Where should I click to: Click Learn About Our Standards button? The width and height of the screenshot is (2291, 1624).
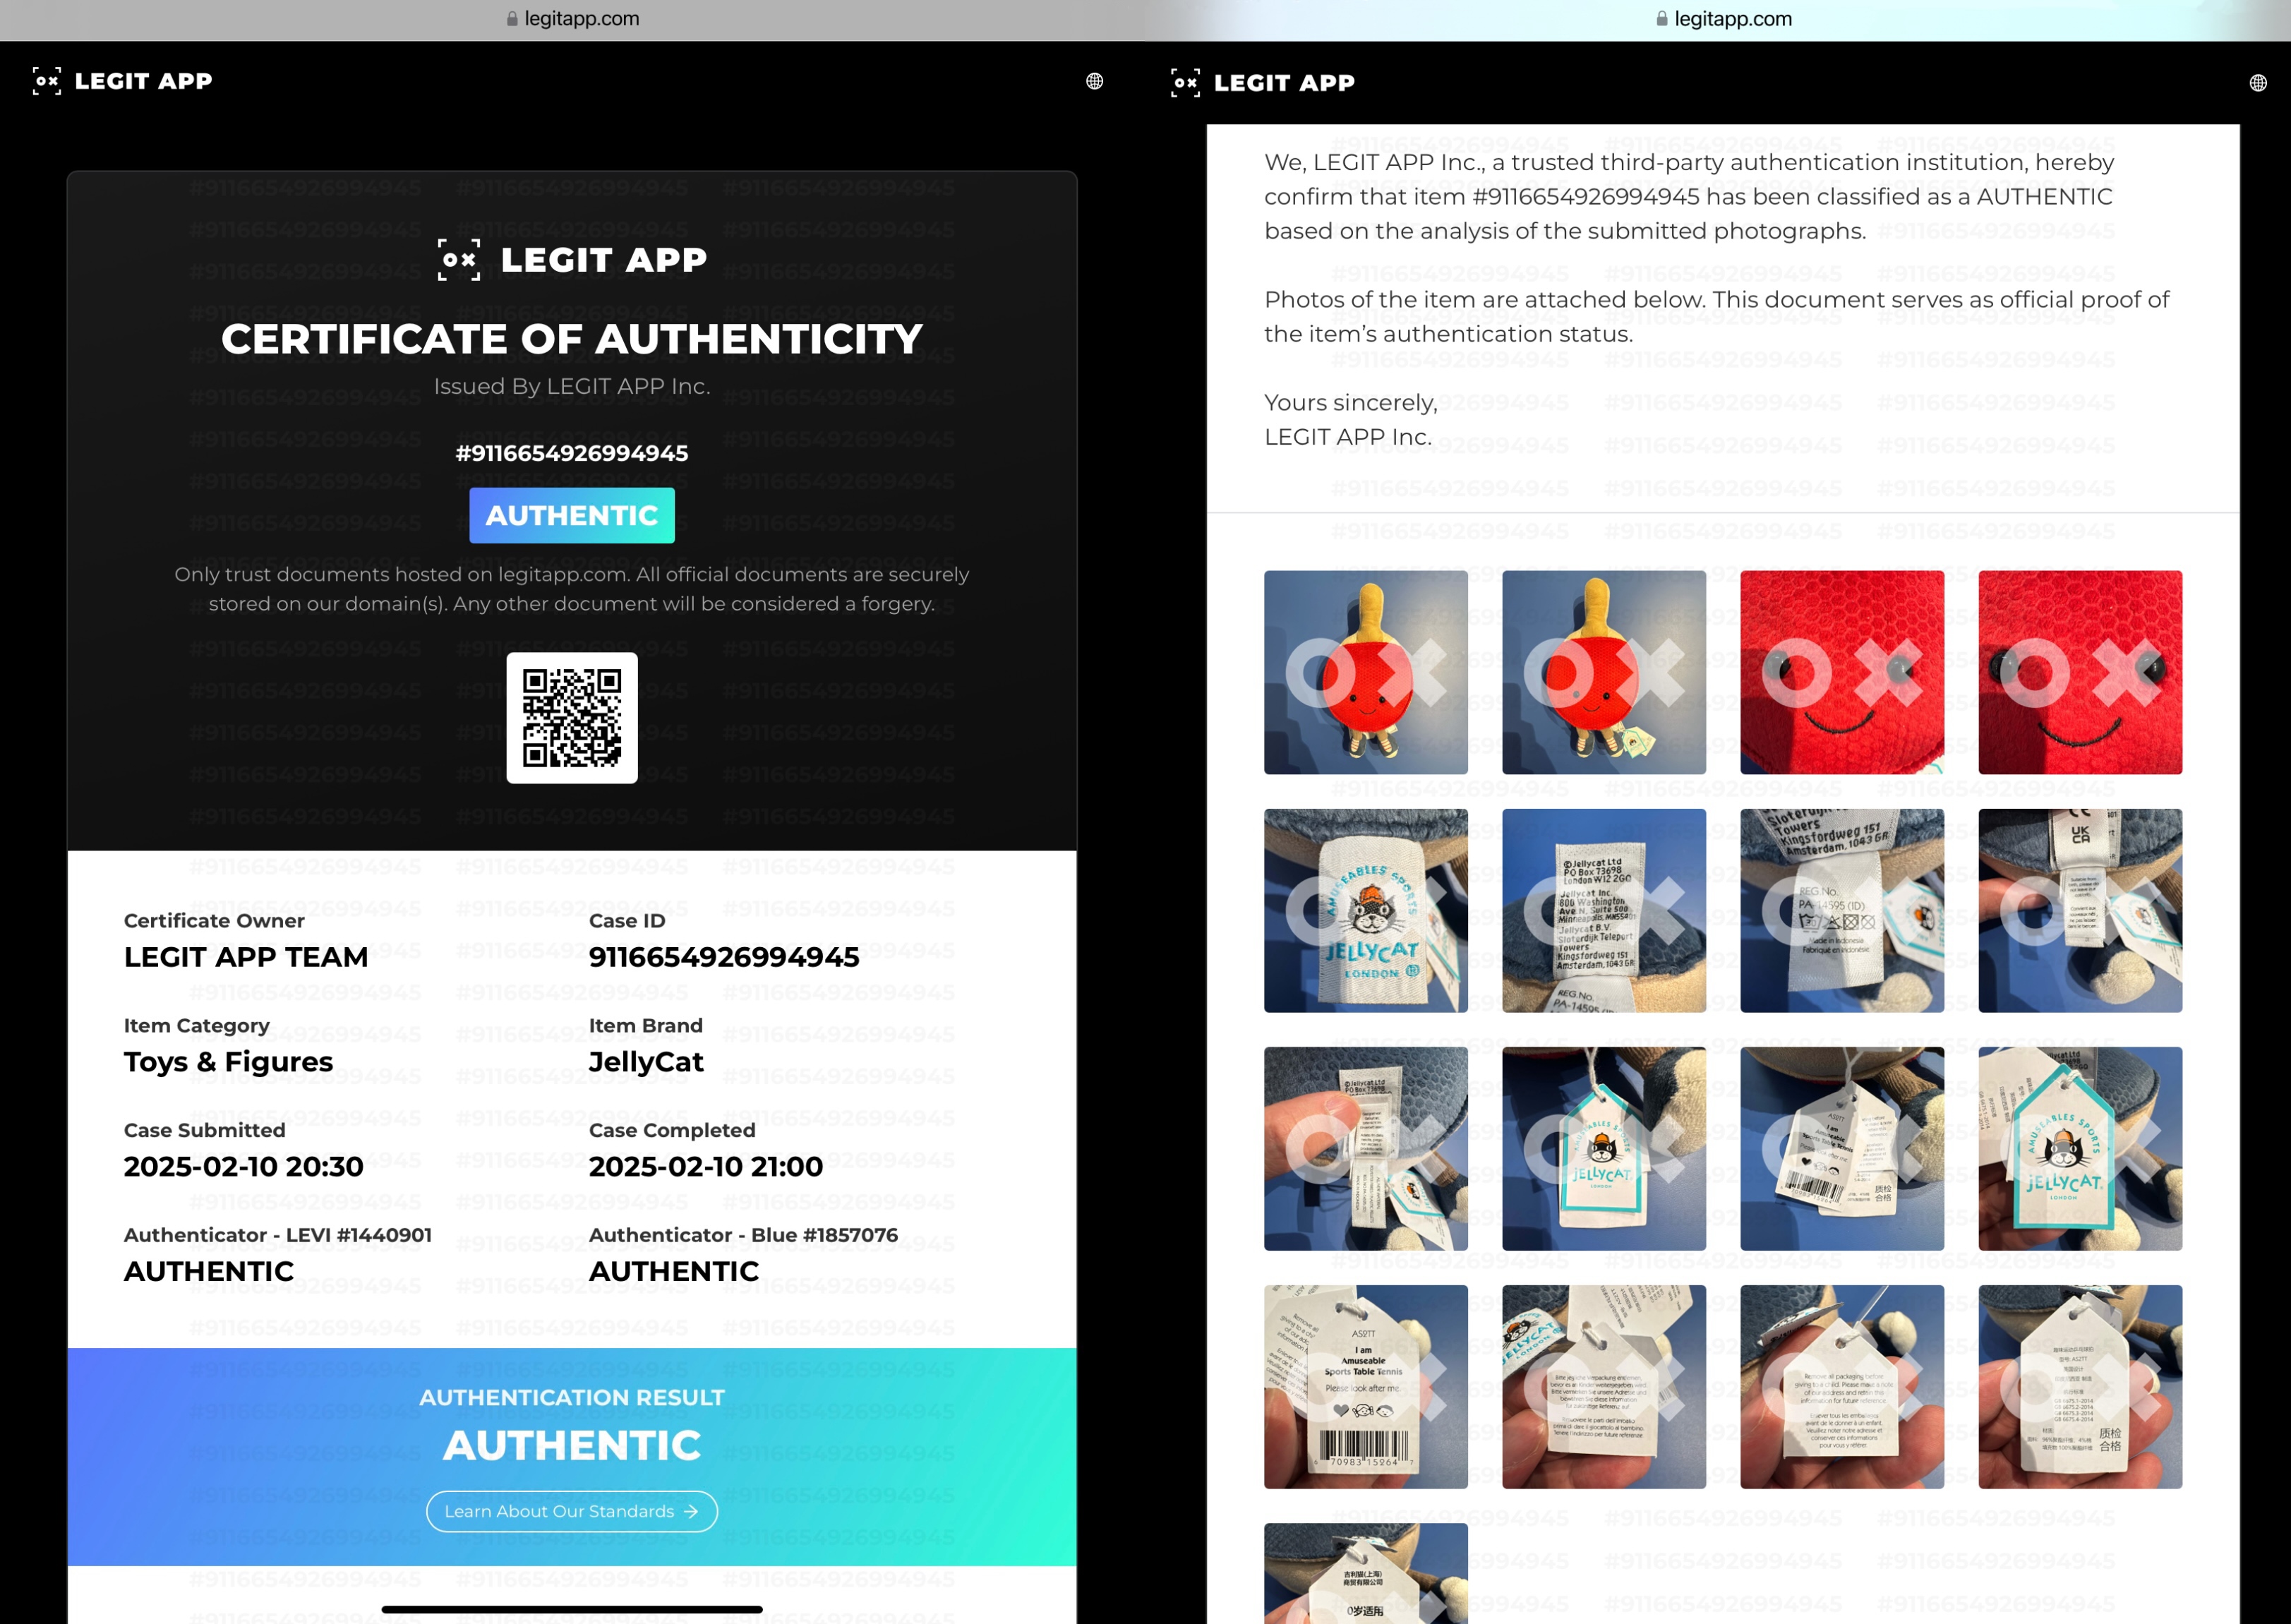(x=572, y=1511)
